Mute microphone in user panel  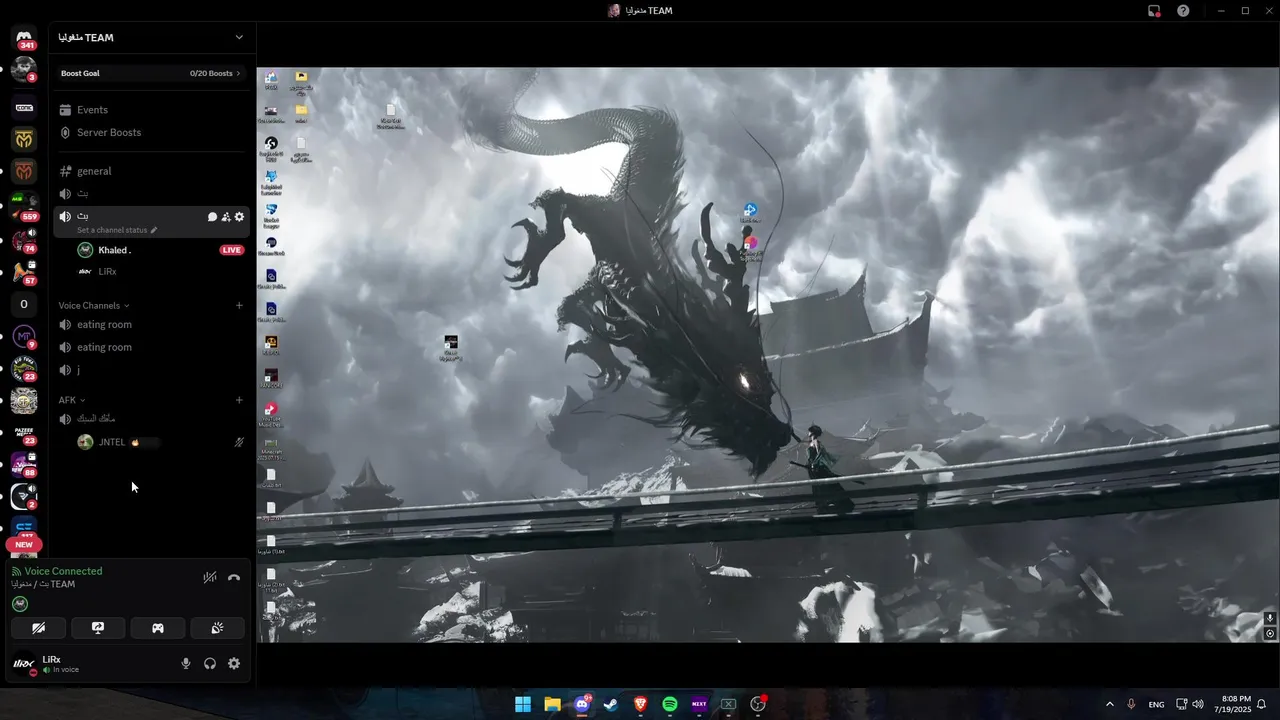pyautogui.click(x=186, y=663)
